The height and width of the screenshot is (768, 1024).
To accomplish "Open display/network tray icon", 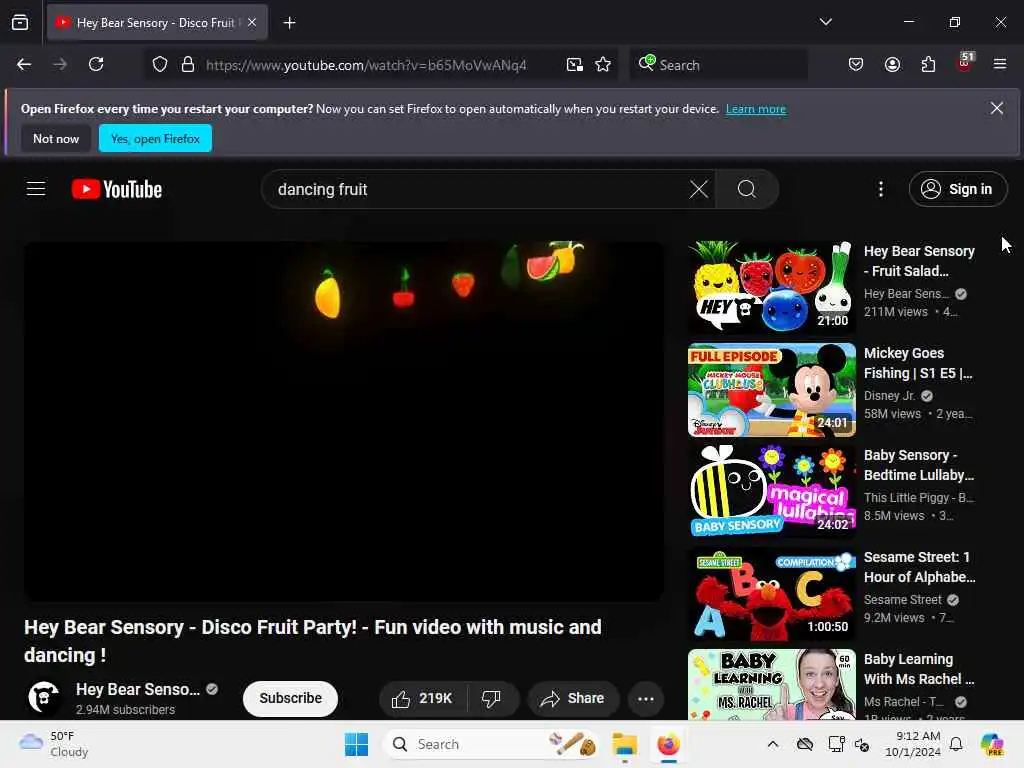I will click(836, 744).
